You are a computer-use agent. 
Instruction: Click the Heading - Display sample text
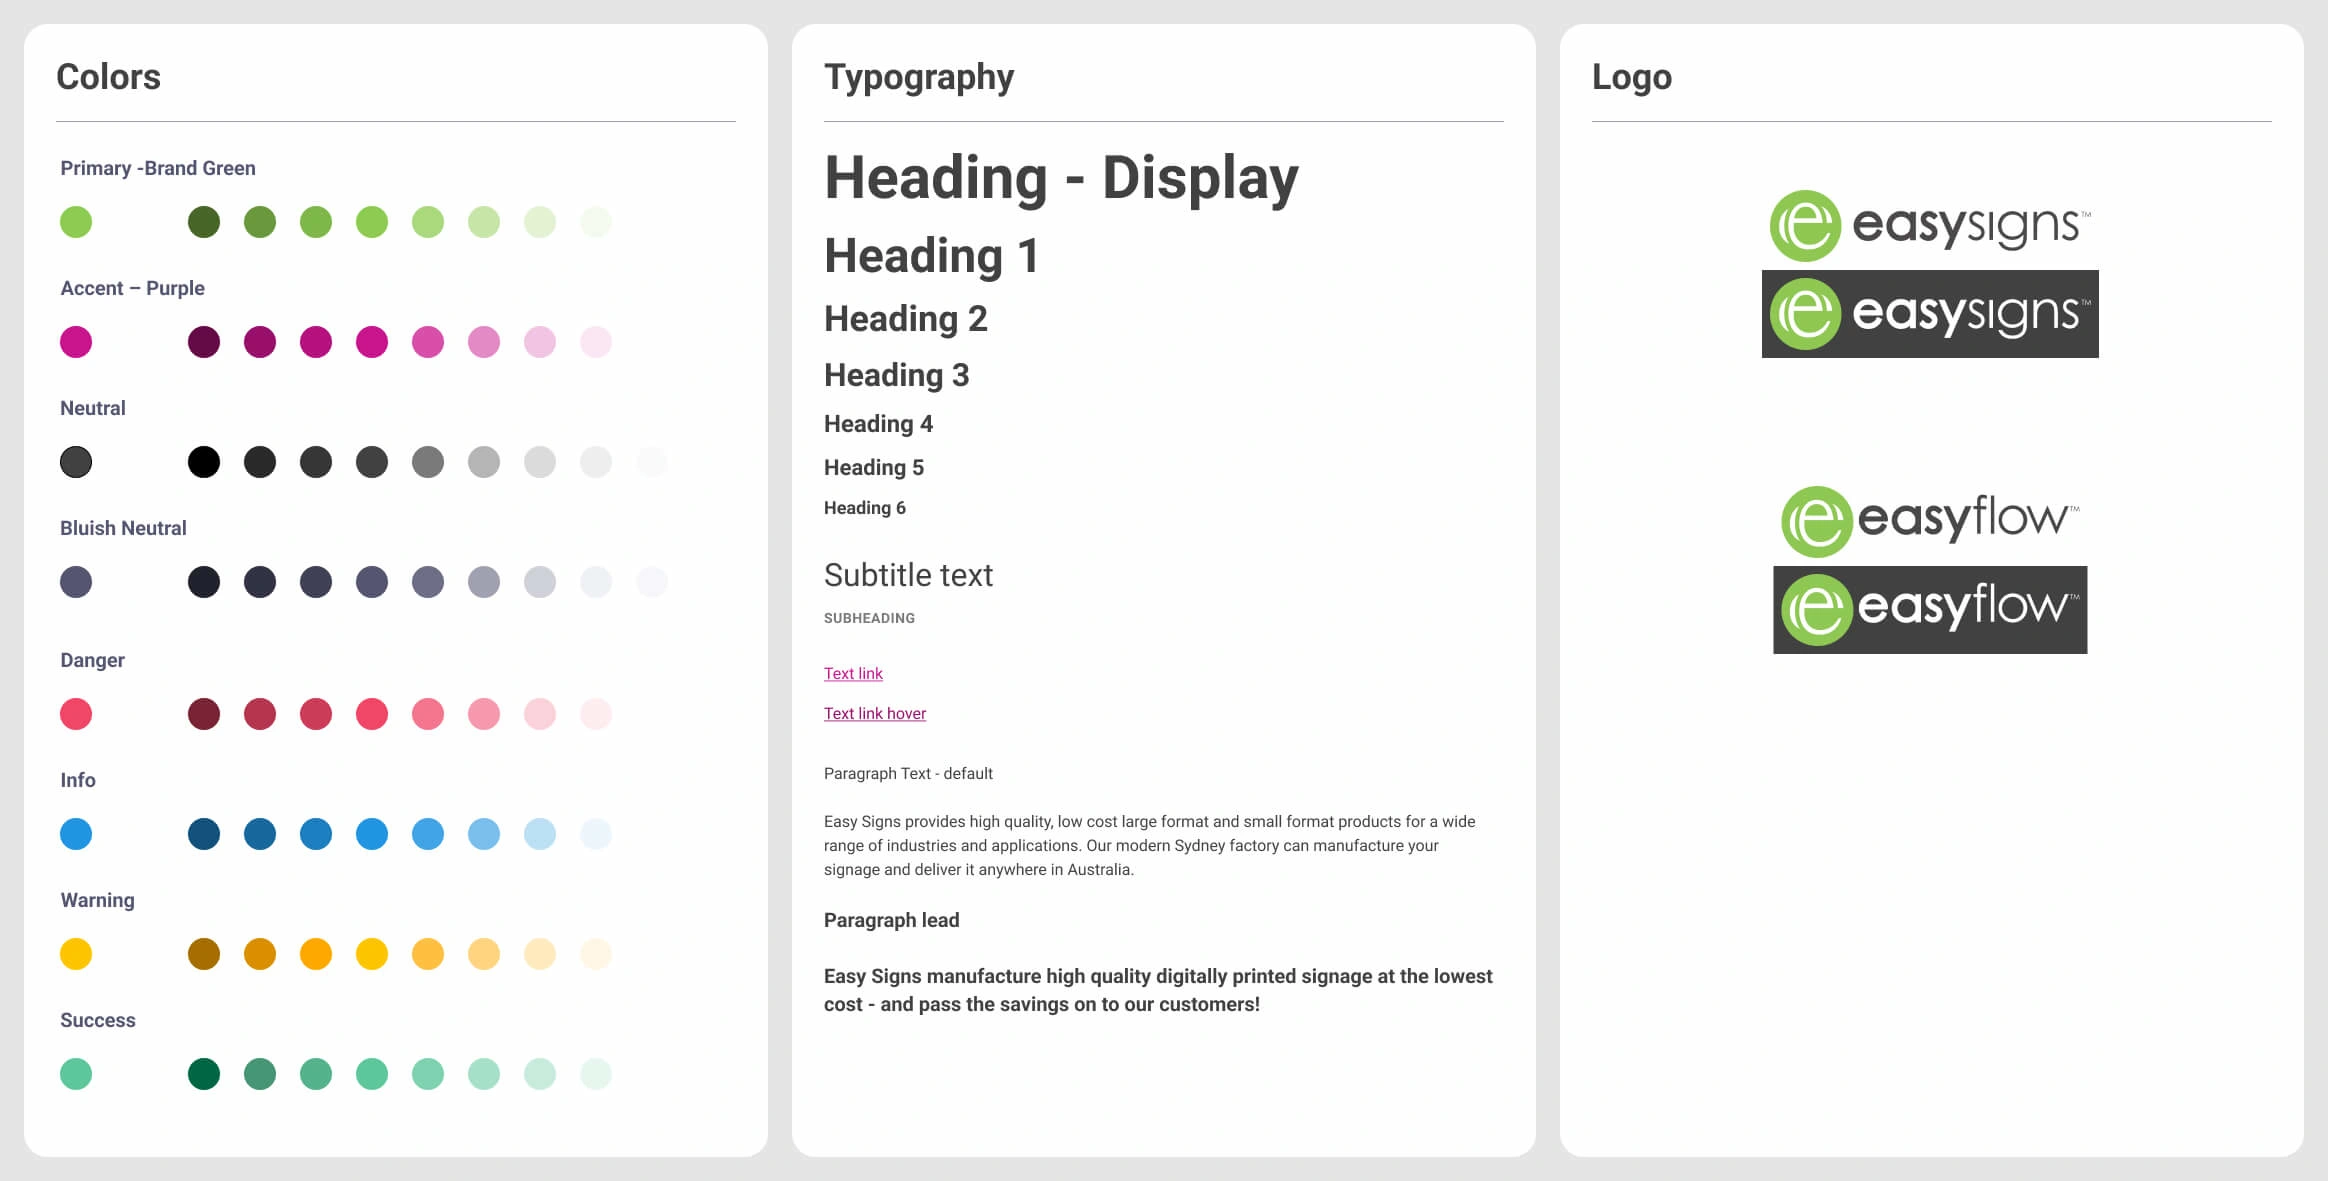(1060, 178)
